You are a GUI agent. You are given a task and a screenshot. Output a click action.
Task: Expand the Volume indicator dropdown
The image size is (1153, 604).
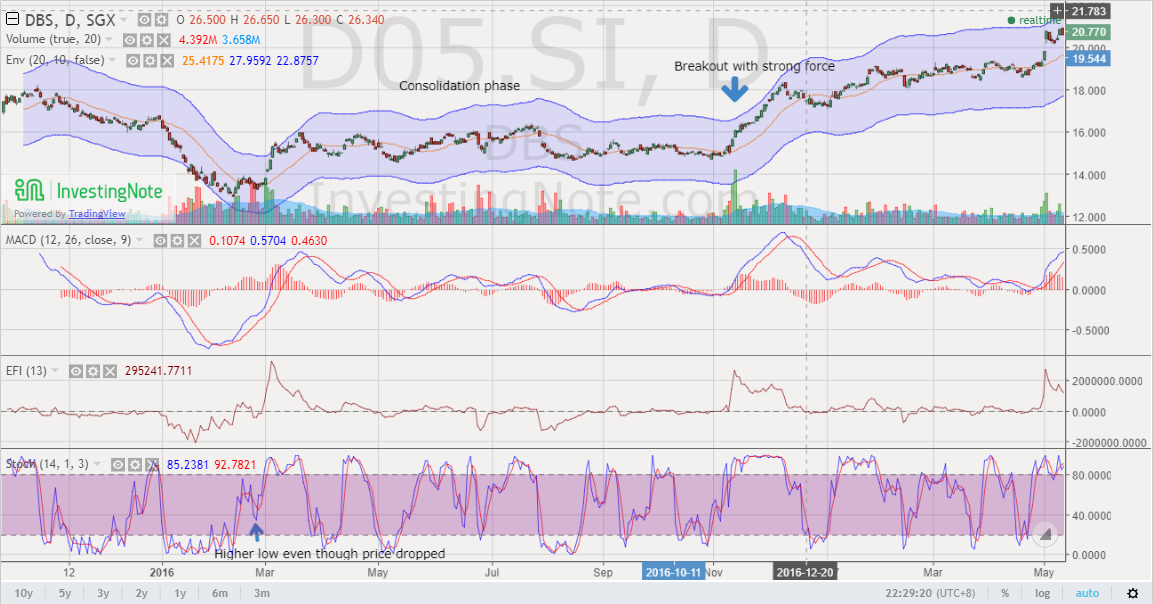point(108,38)
